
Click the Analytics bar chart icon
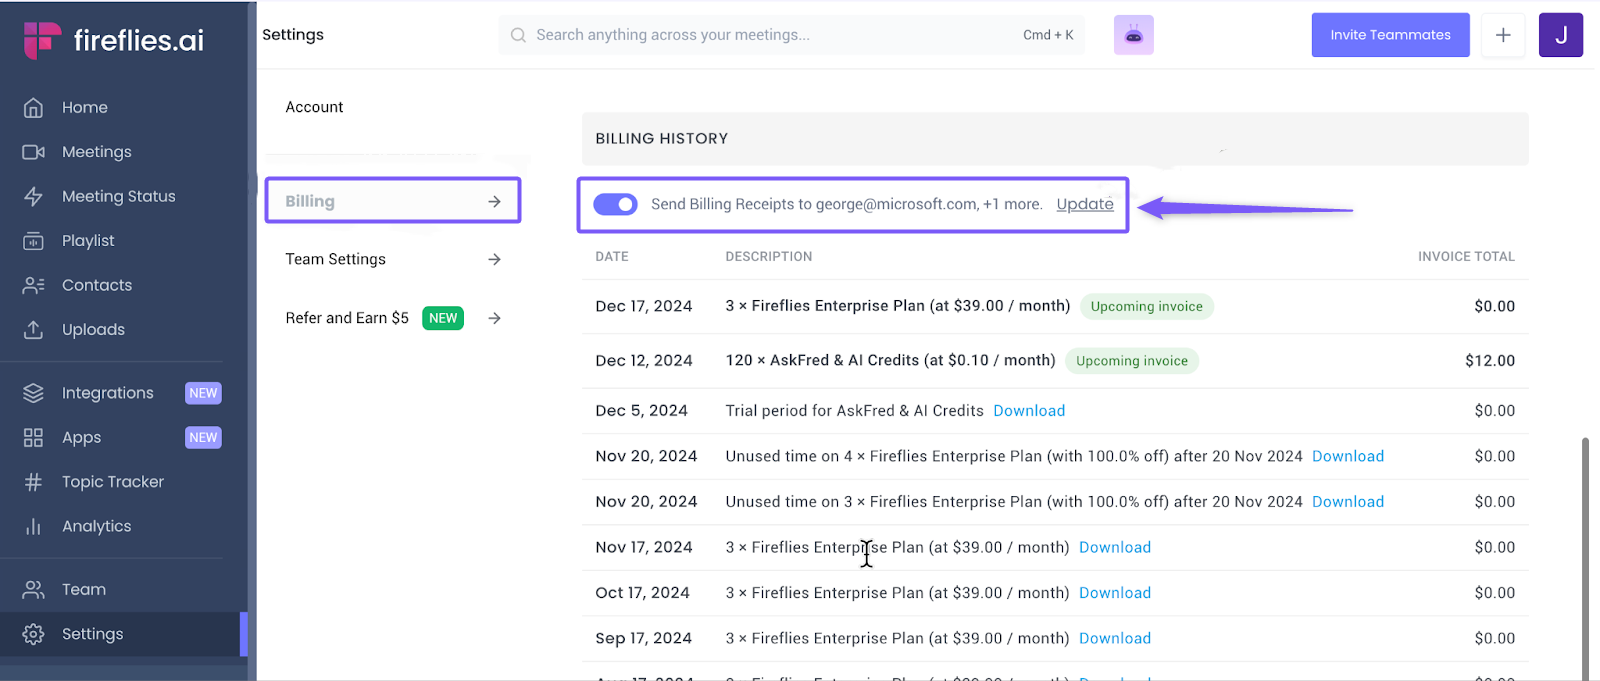coord(33,527)
